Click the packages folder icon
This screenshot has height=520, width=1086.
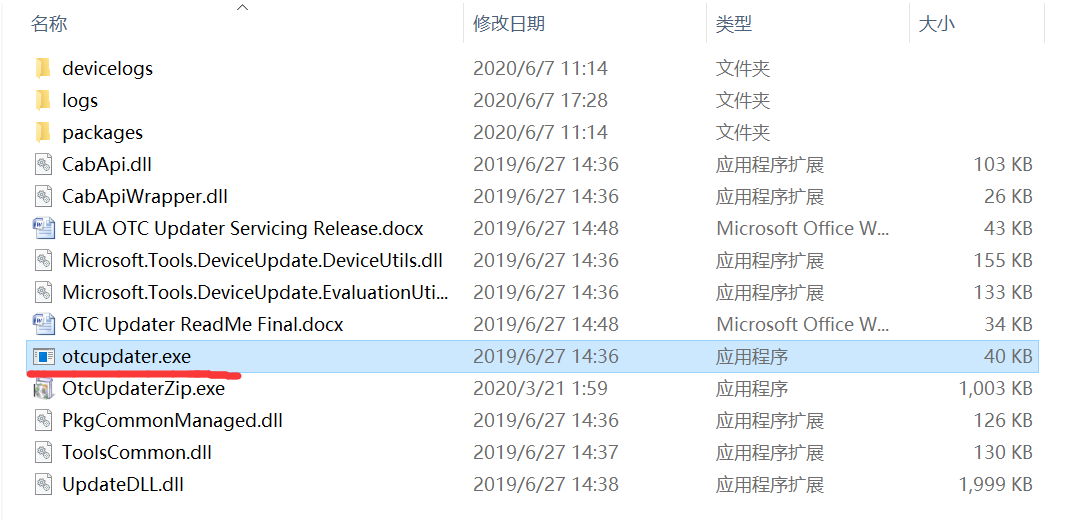click(x=42, y=132)
